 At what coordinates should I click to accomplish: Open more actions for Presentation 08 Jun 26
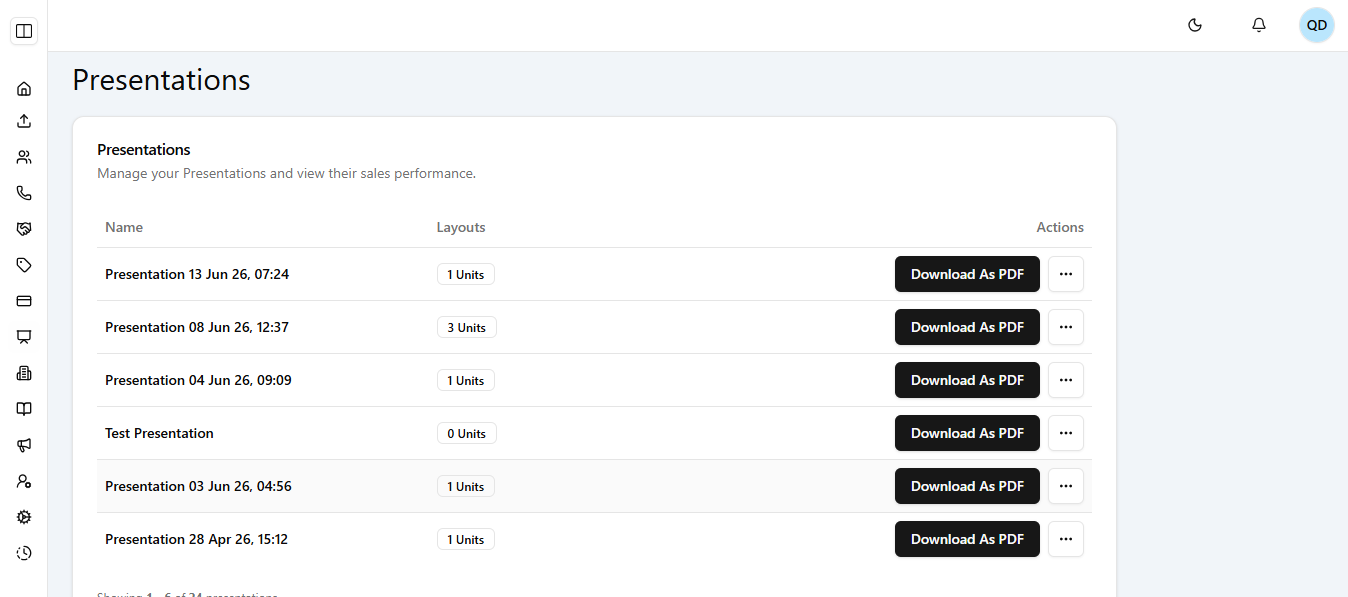point(1066,327)
